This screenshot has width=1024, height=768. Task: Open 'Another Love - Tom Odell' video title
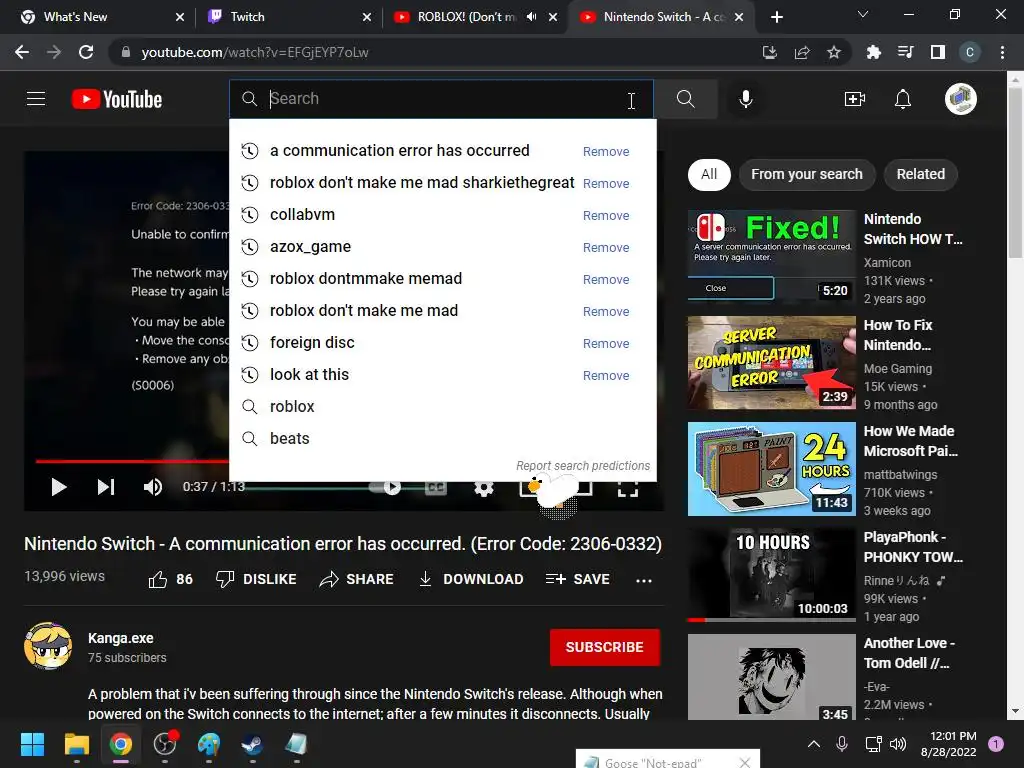click(x=909, y=653)
